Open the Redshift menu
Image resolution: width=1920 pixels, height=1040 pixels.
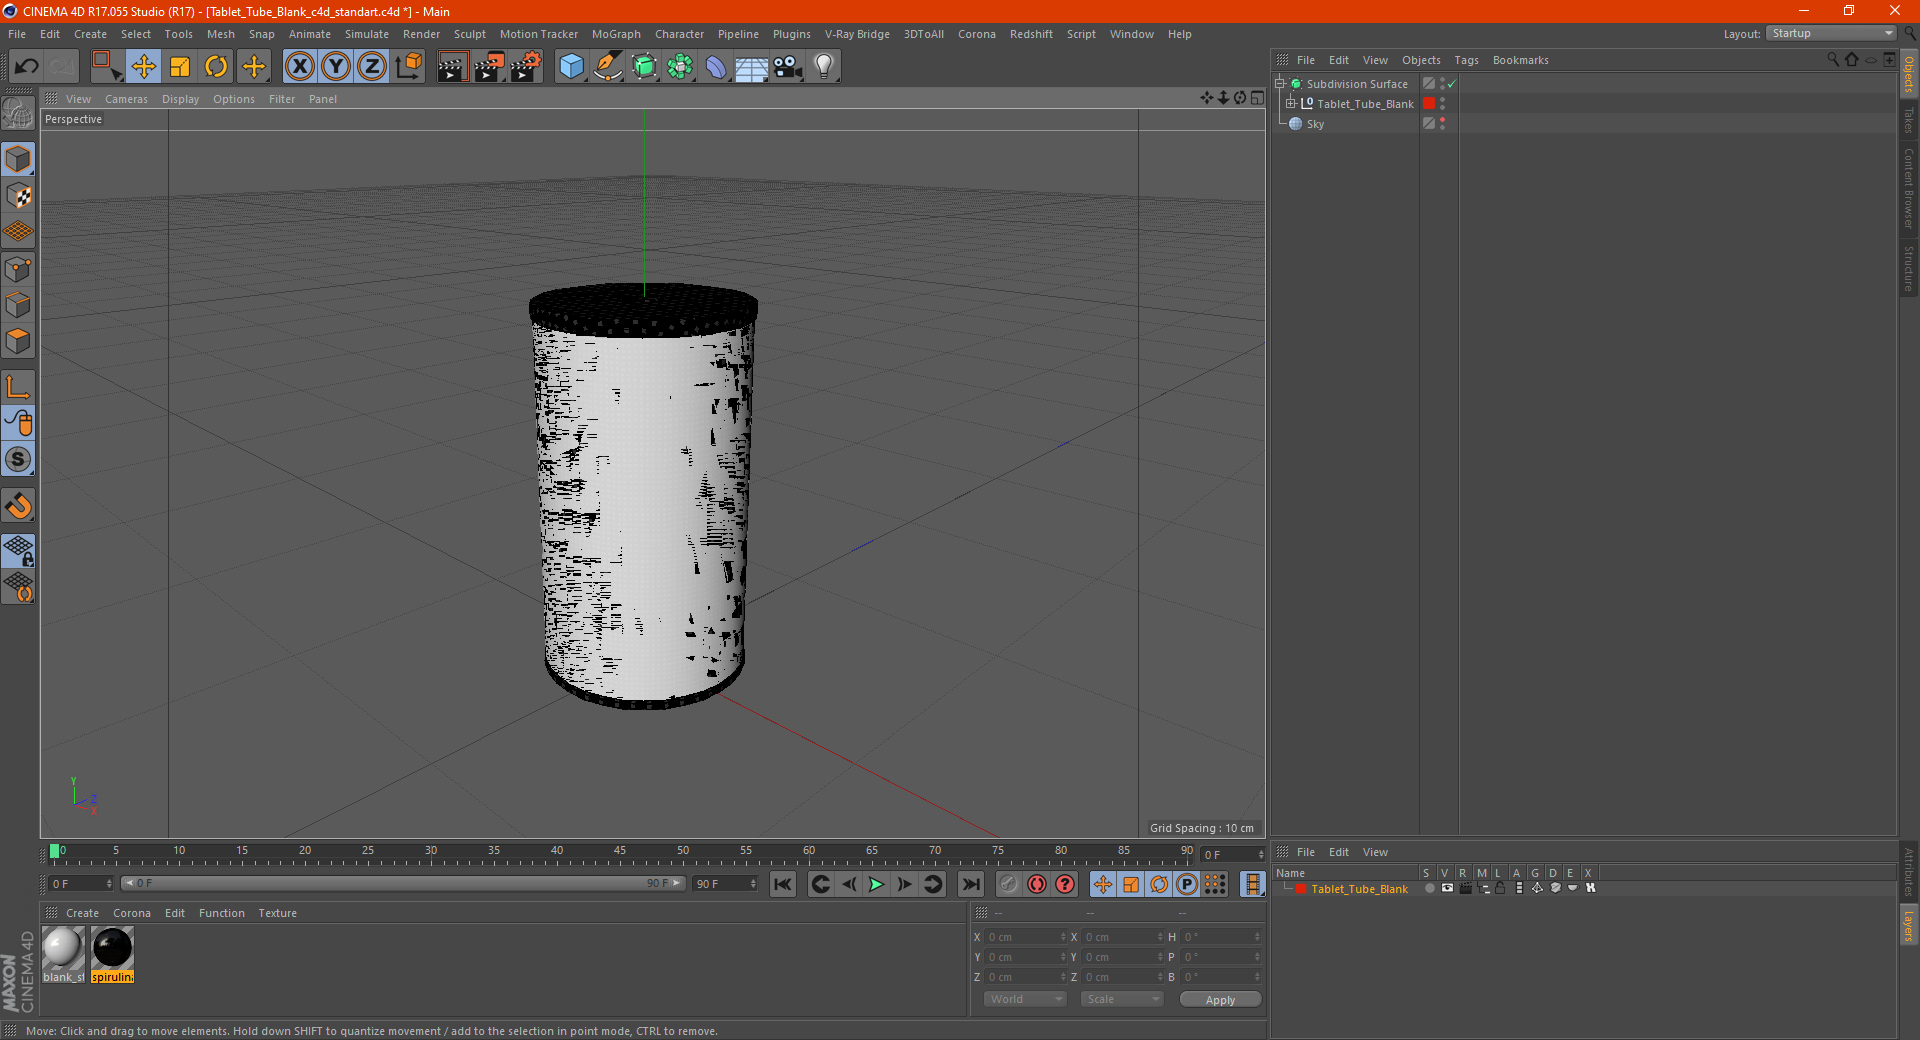point(1031,34)
